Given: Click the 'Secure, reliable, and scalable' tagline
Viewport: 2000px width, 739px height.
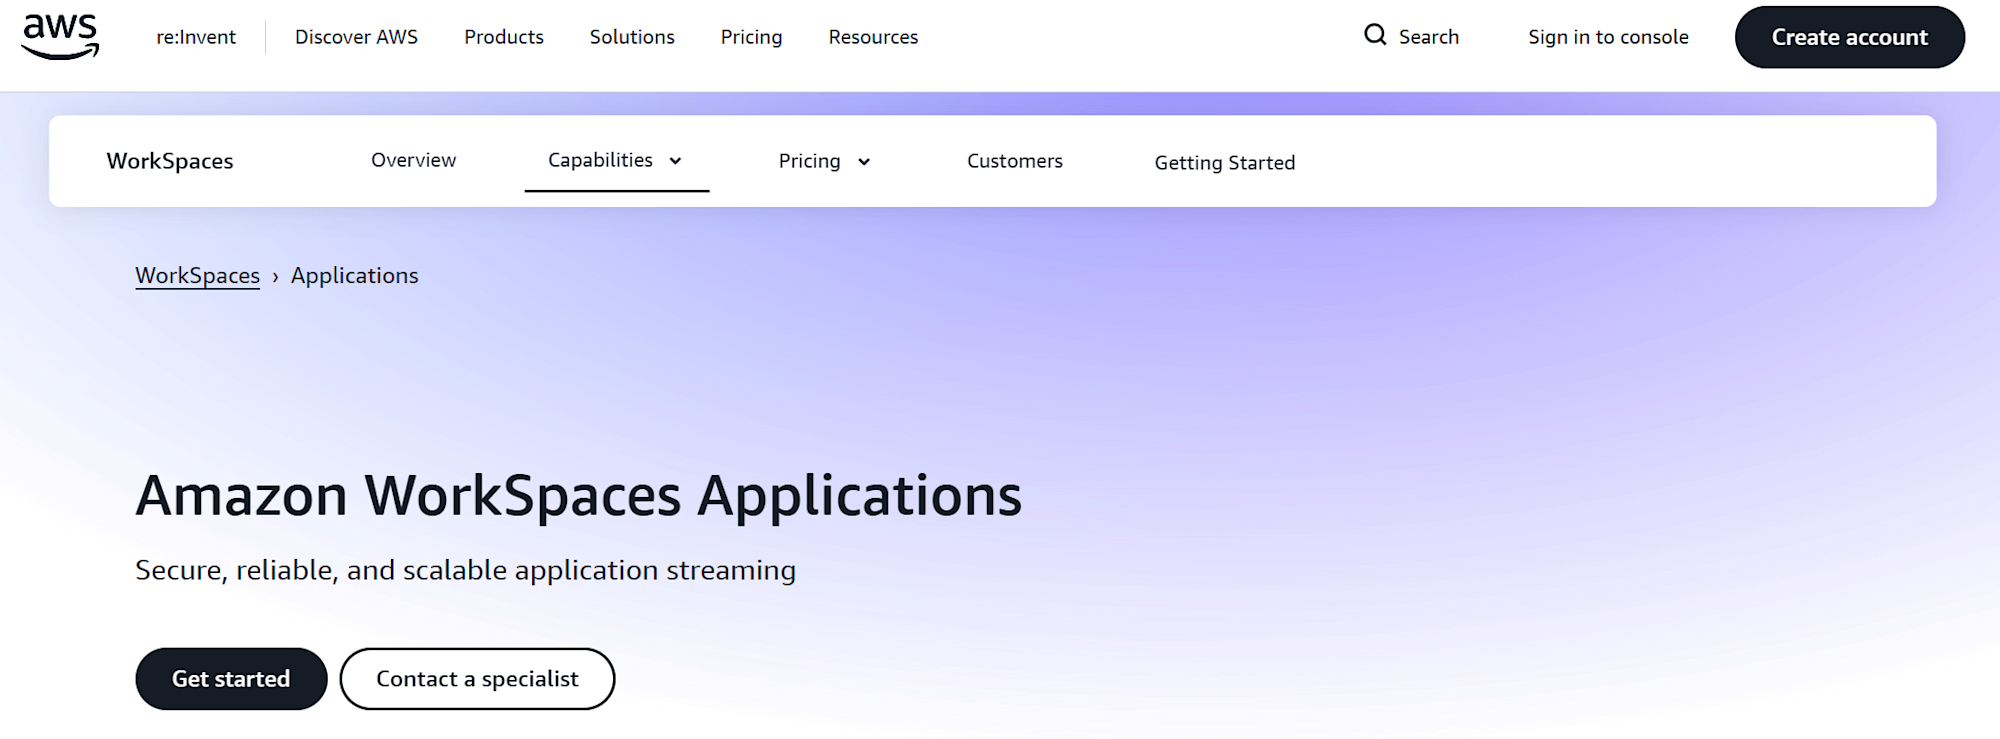Looking at the screenshot, I should pos(466,570).
